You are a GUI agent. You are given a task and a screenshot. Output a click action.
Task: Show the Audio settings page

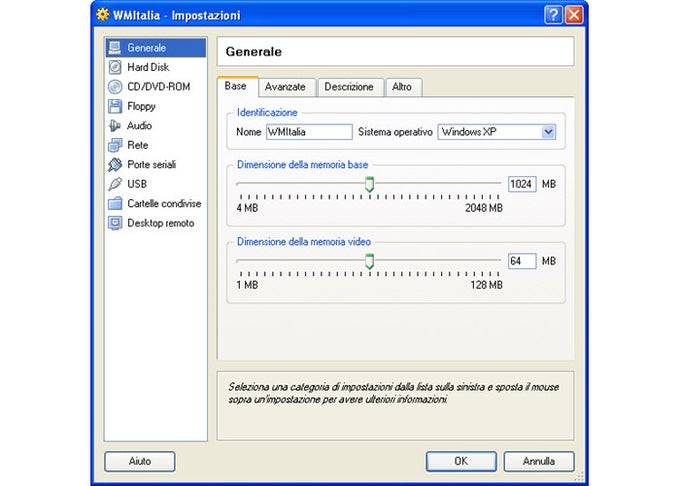[x=156, y=126]
